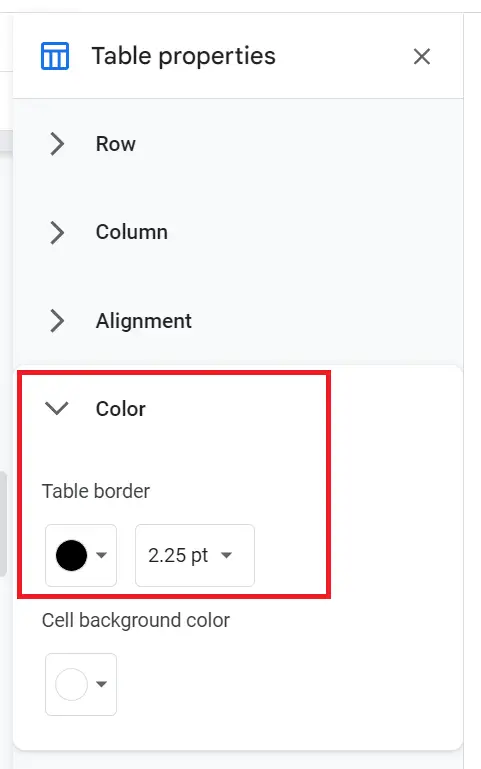The height and width of the screenshot is (769, 481).
Task: Pick the white cell background color swatch
Action: pyautogui.click(x=72, y=684)
